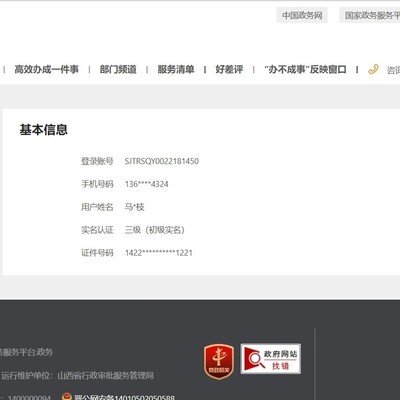Click the 实名认证 label
The height and width of the screenshot is (400, 400).
pyautogui.click(x=97, y=230)
